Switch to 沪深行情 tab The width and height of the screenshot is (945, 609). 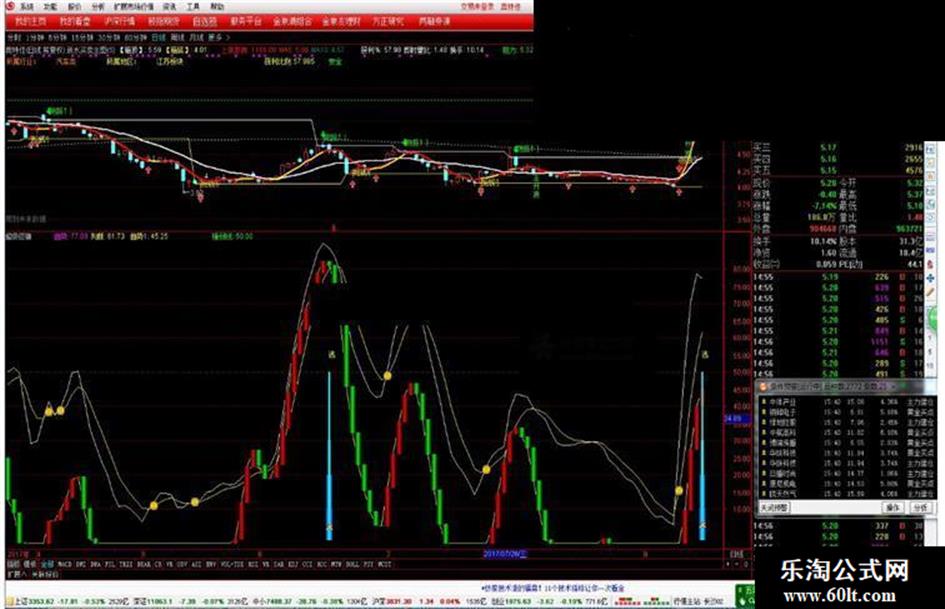point(119,22)
